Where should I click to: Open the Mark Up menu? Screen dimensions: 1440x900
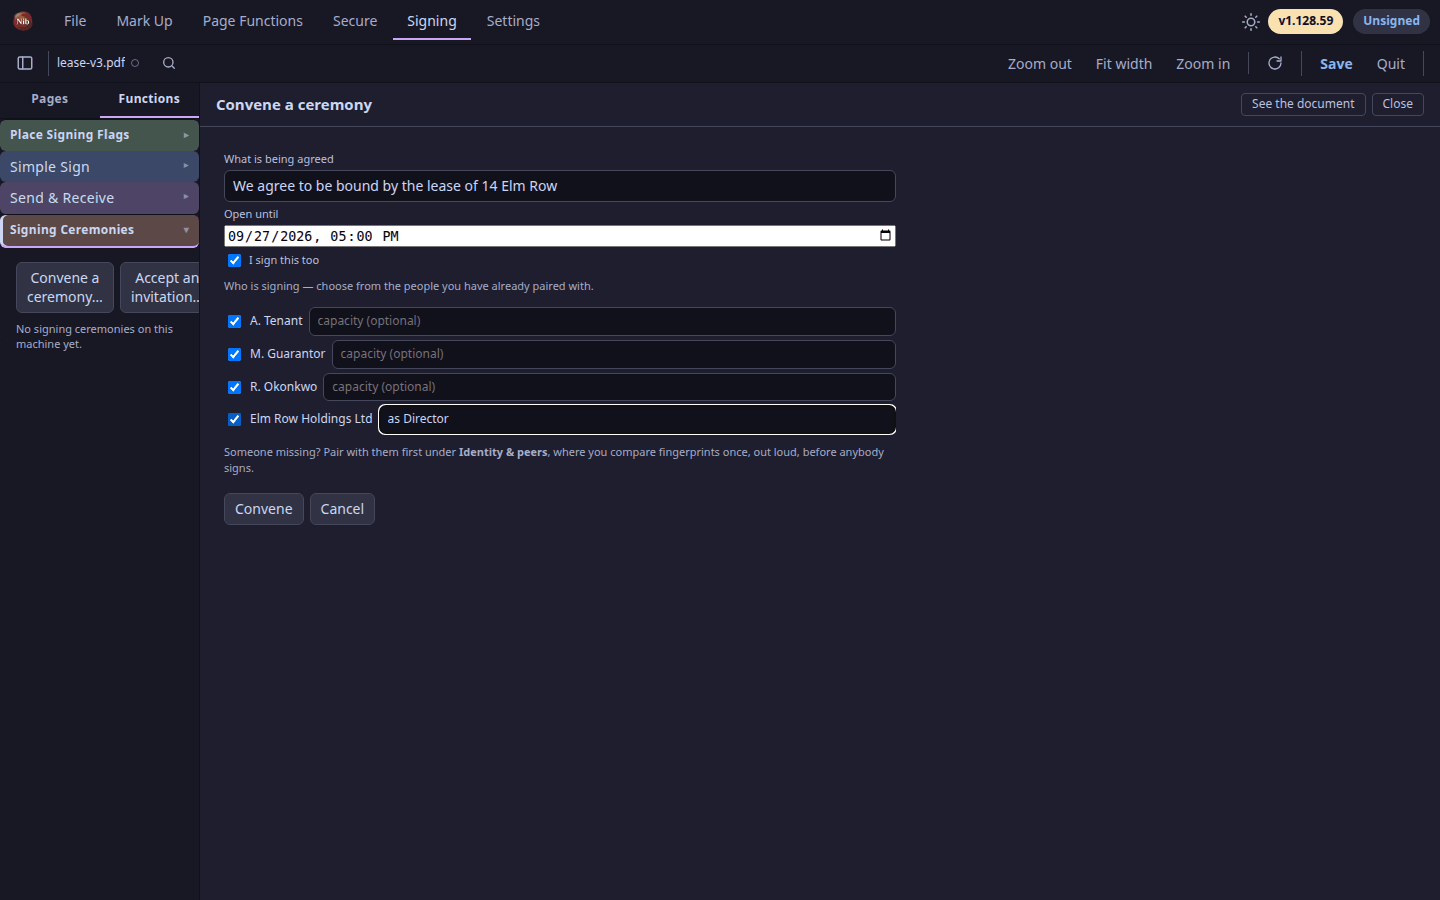click(x=144, y=21)
